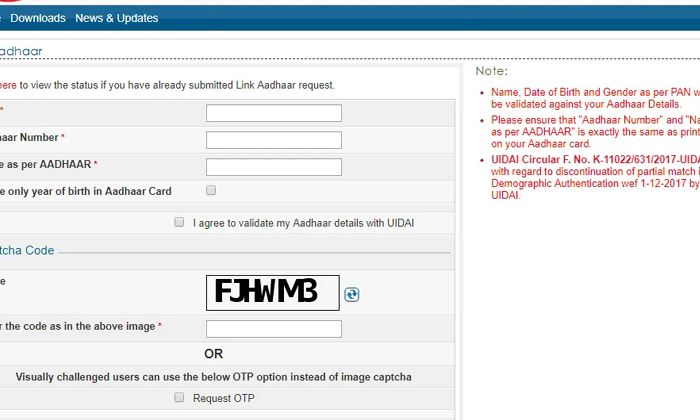The image size is (700, 420).
Task: Click the 'Visually challenged users' notice text
Action: pos(213,377)
